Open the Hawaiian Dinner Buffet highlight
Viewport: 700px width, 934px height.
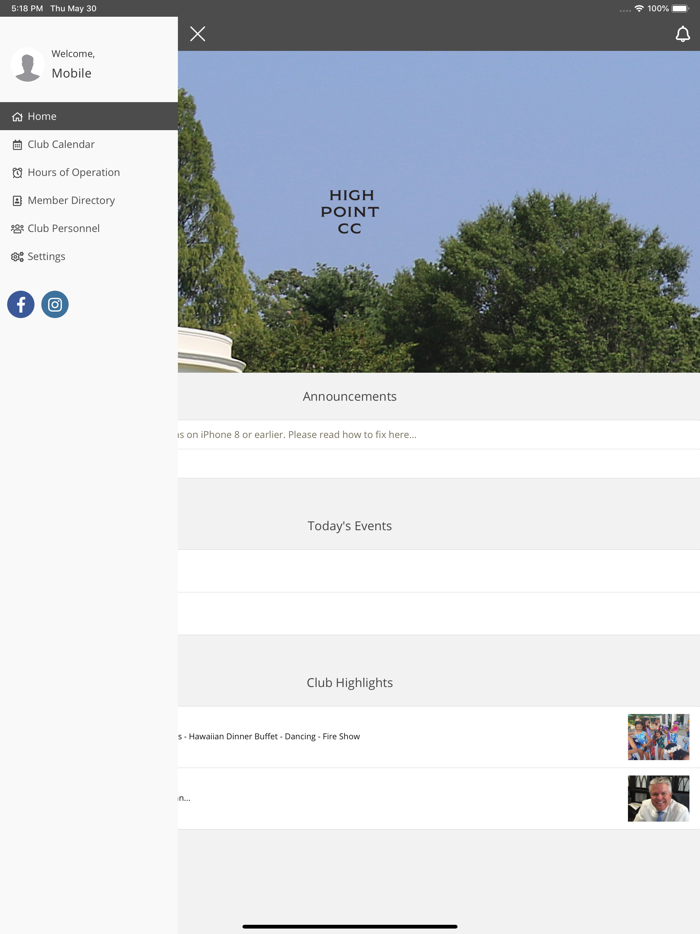pos(438,737)
